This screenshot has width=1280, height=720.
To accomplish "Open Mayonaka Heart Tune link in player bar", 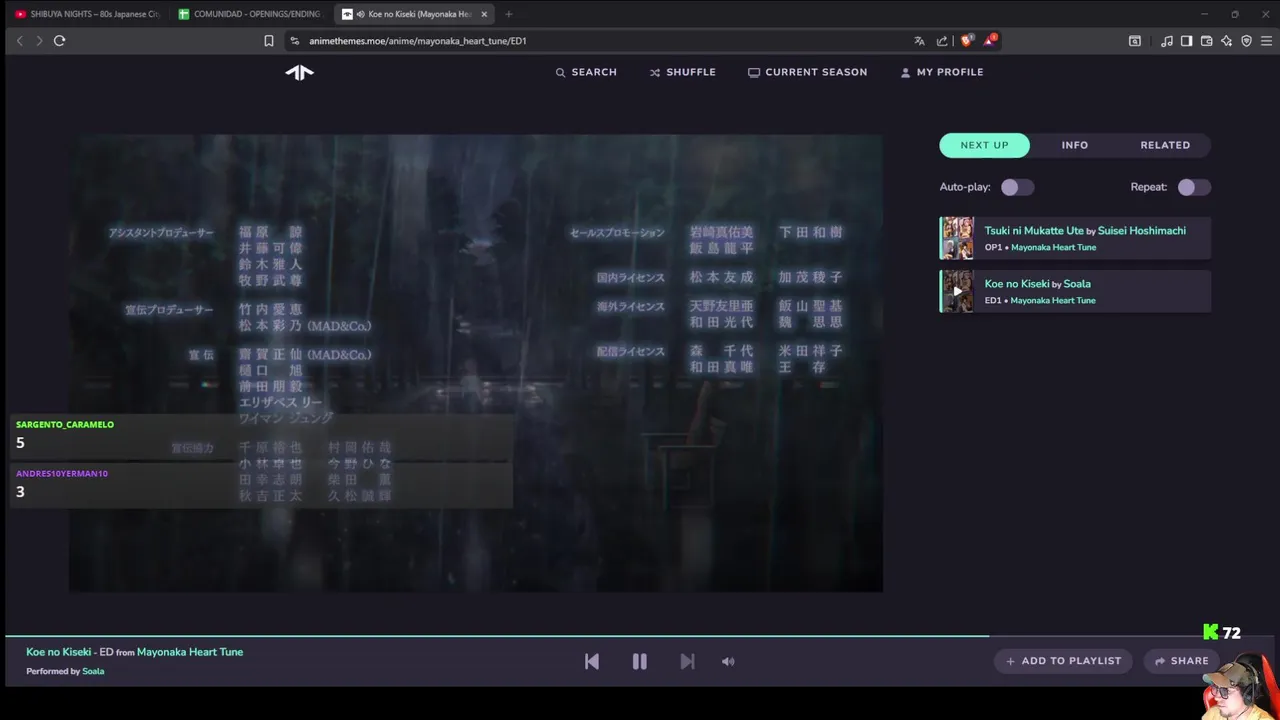I will [x=190, y=652].
